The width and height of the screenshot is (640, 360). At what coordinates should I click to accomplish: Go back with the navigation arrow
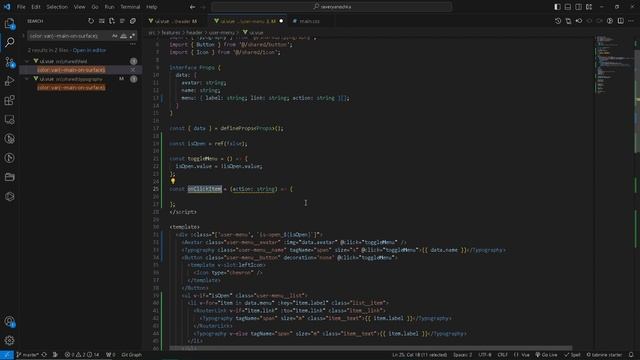point(192,7)
